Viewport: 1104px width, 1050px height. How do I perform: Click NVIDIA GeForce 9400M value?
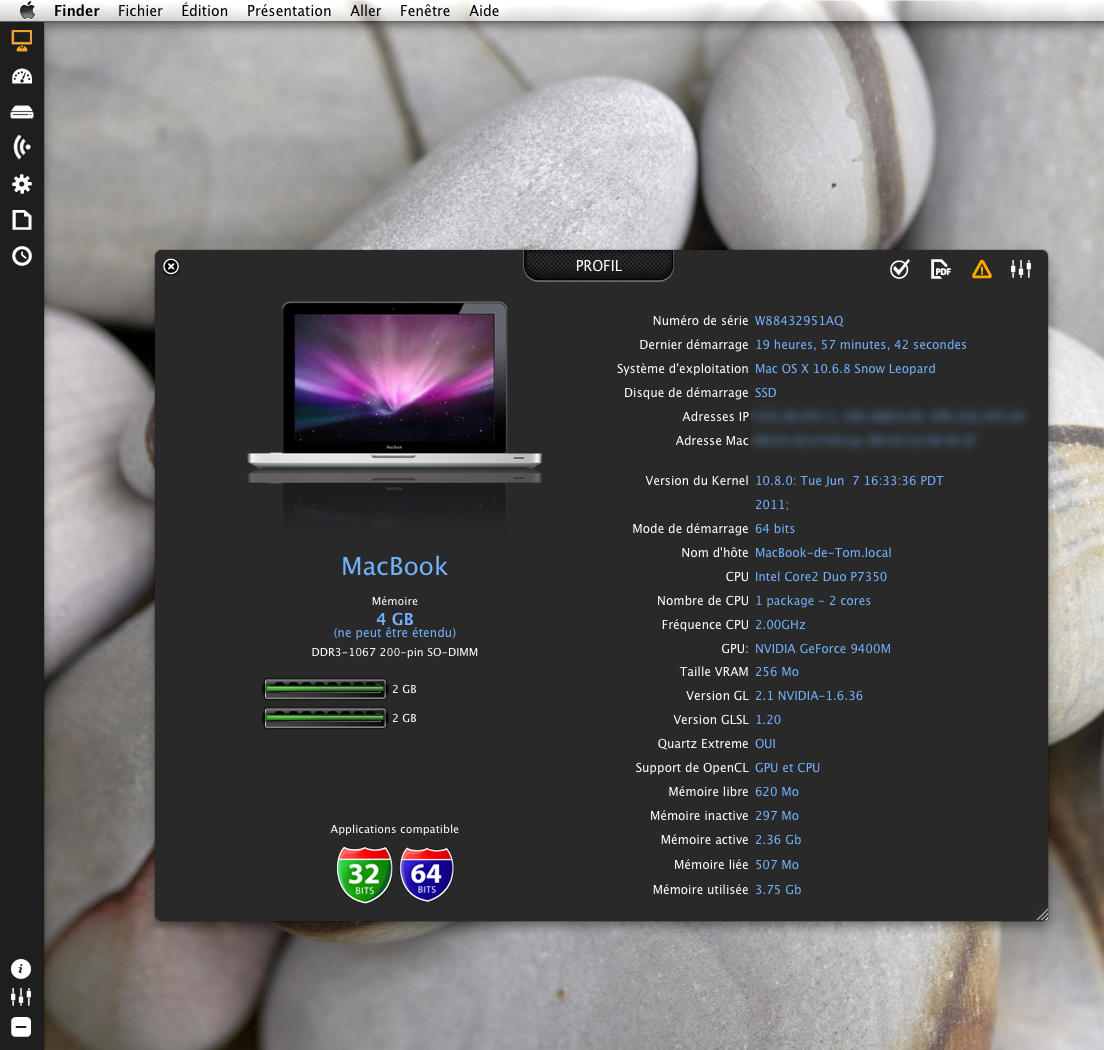tap(823, 648)
